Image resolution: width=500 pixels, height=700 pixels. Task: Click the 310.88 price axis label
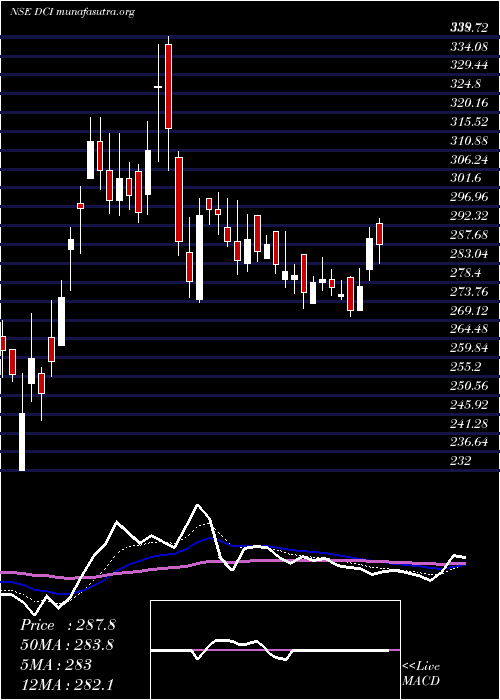tap(469, 141)
